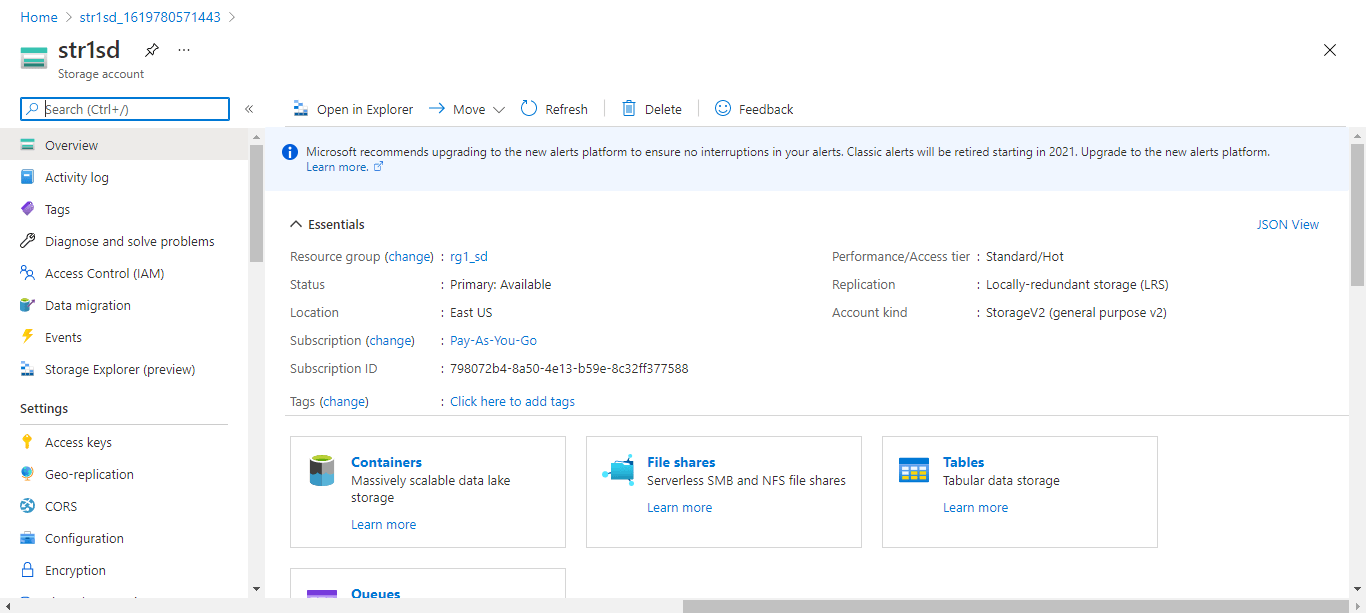The image size is (1366, 613).
Task: Click the sidebar vertical scrollbar thumb
Action: click(x=256, y=204)
